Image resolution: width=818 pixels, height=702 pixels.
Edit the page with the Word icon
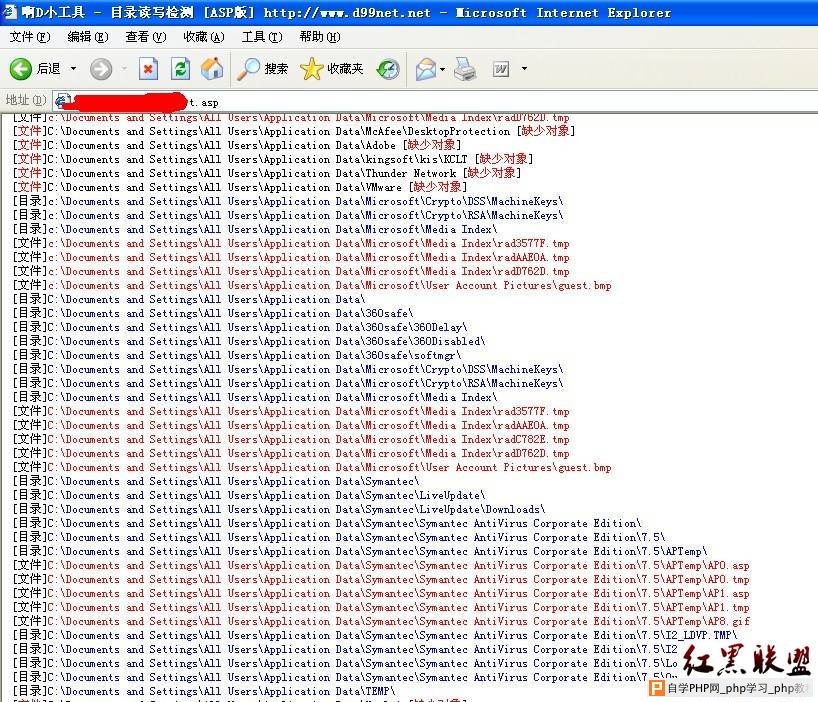pos(501,69)
